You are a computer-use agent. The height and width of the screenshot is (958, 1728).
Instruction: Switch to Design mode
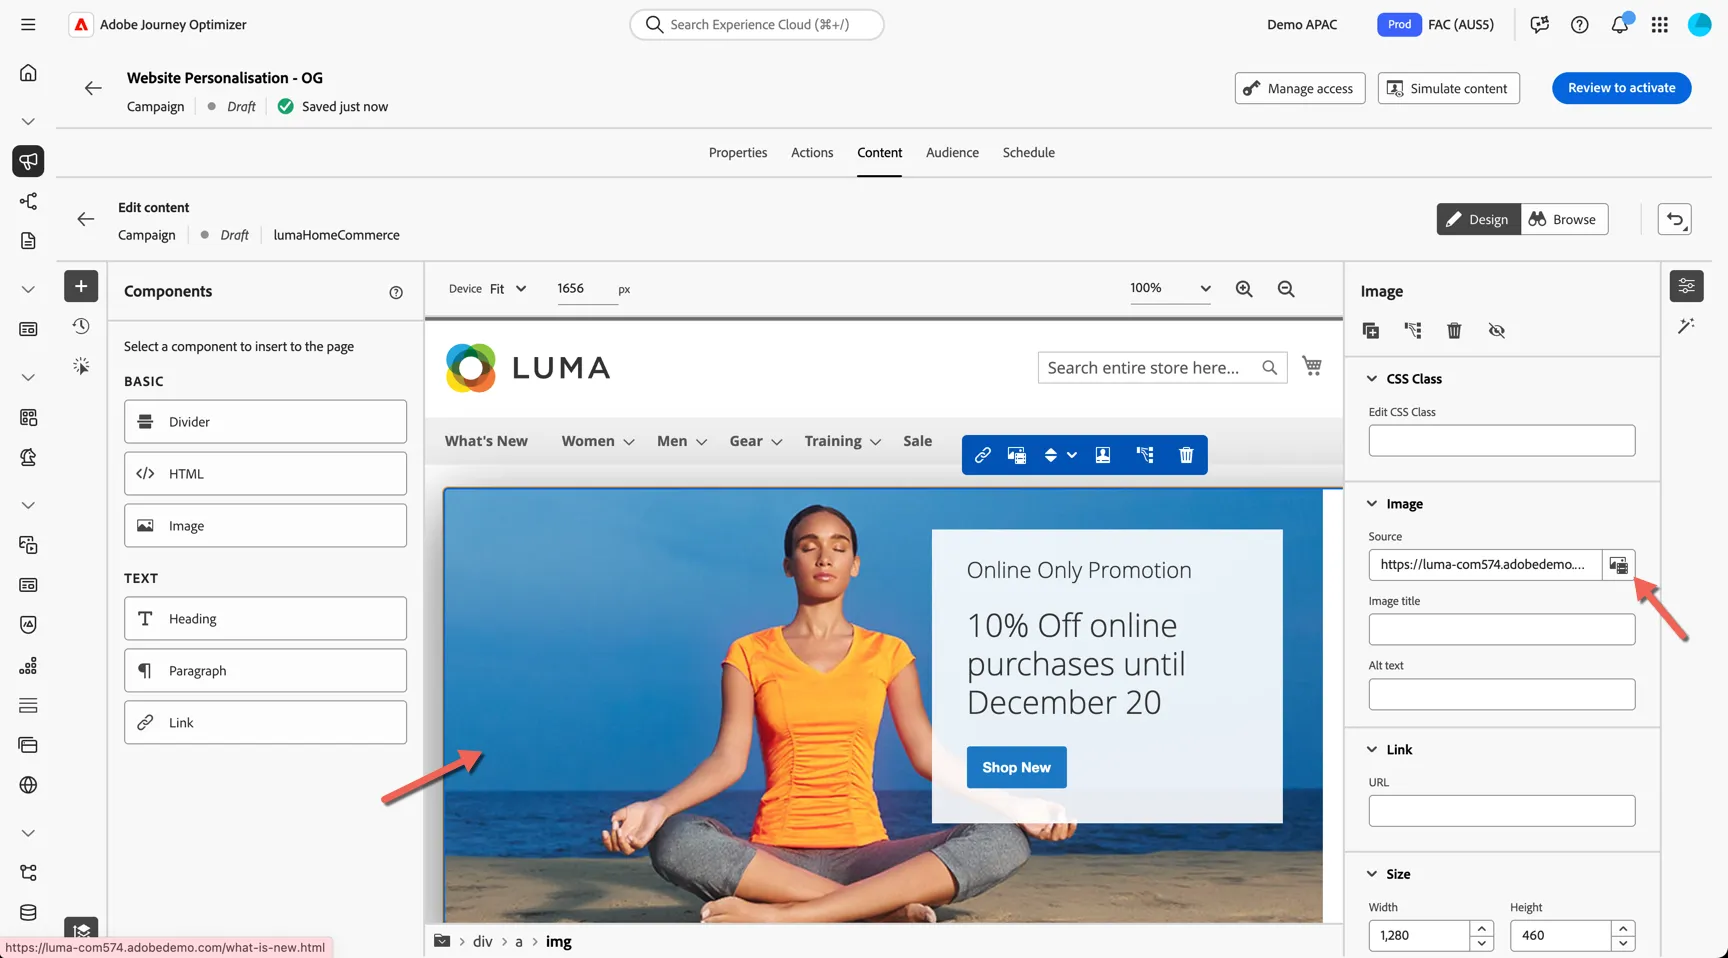pos(1478,219)
